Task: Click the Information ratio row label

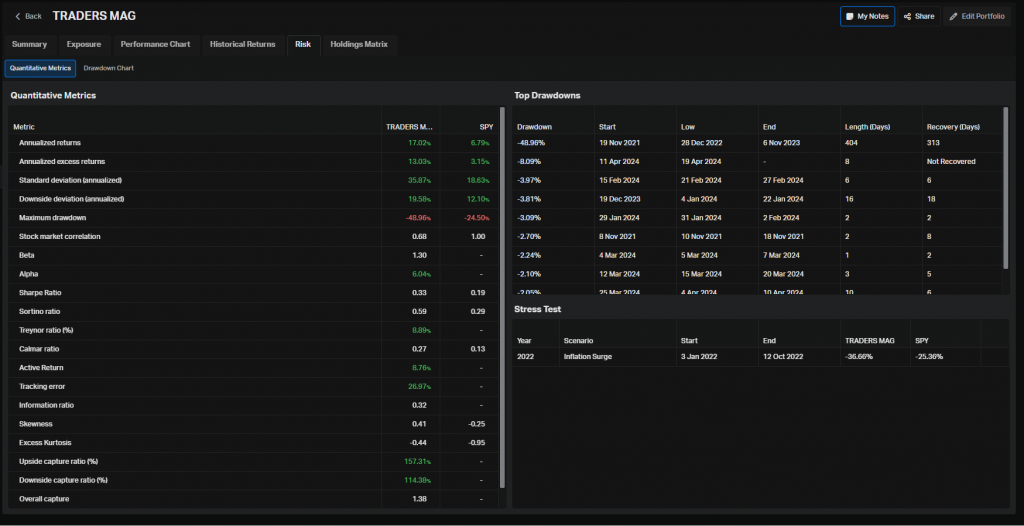Action: tap(46, 405)
